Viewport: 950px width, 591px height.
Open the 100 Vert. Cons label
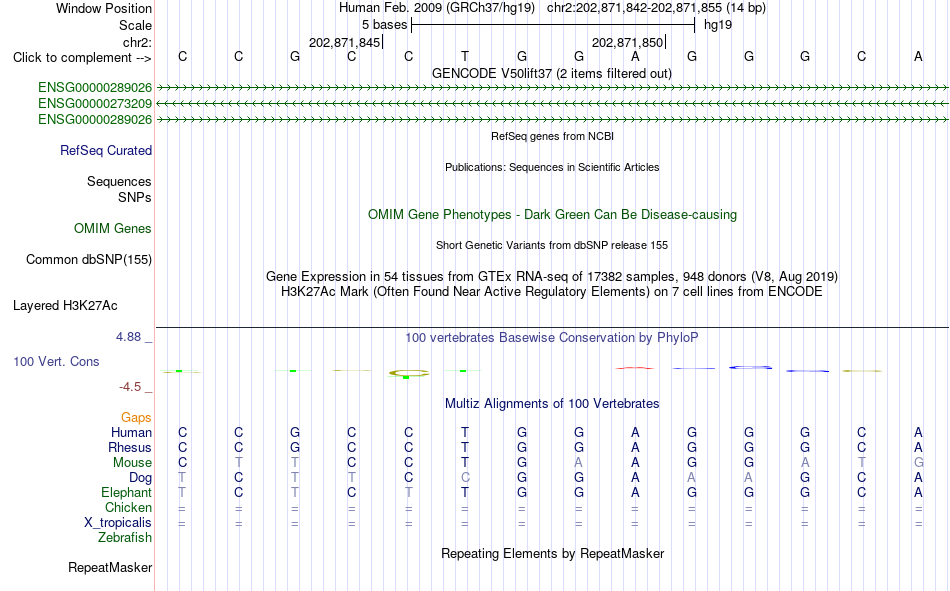point(56,361)
